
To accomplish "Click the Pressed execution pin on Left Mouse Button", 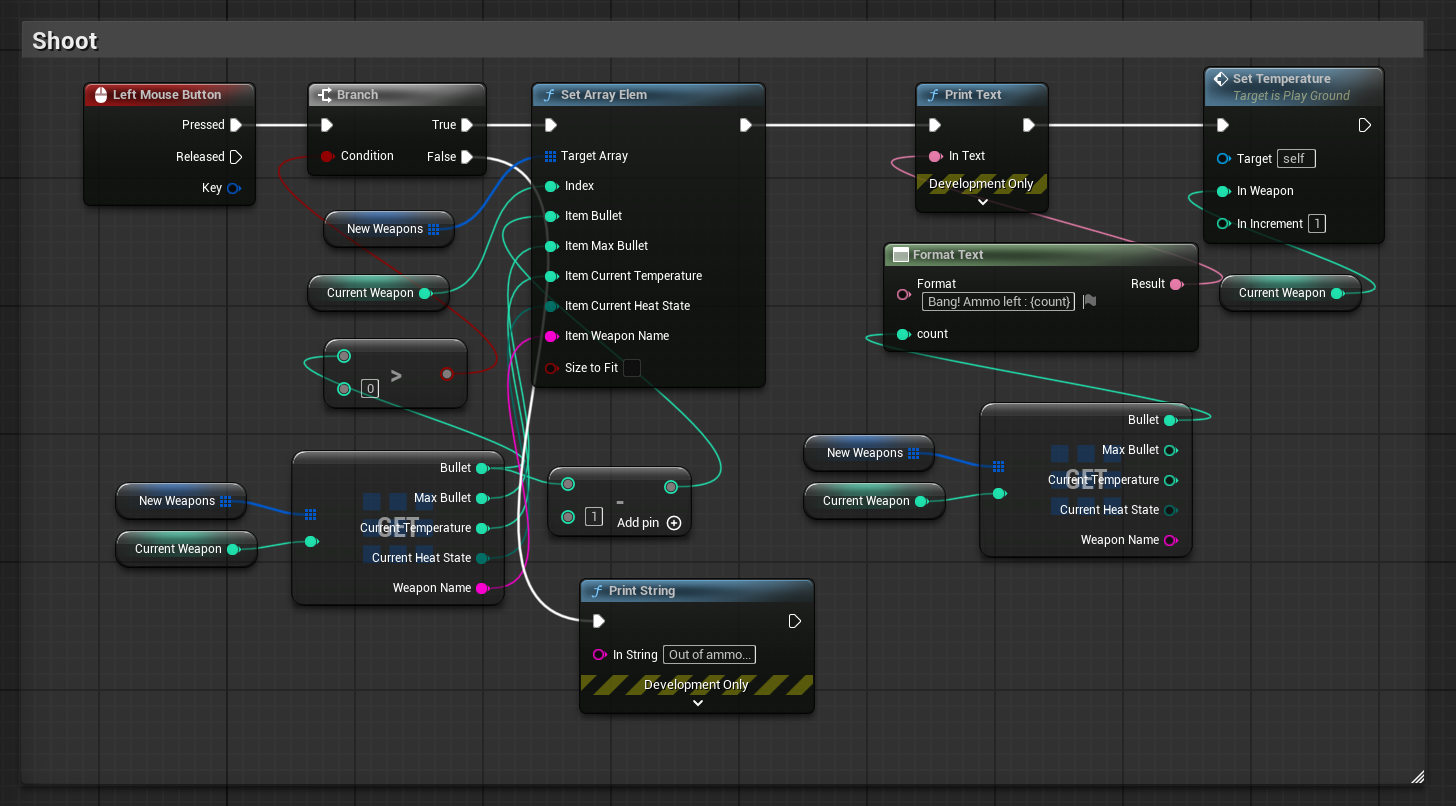I will [236, 125].
